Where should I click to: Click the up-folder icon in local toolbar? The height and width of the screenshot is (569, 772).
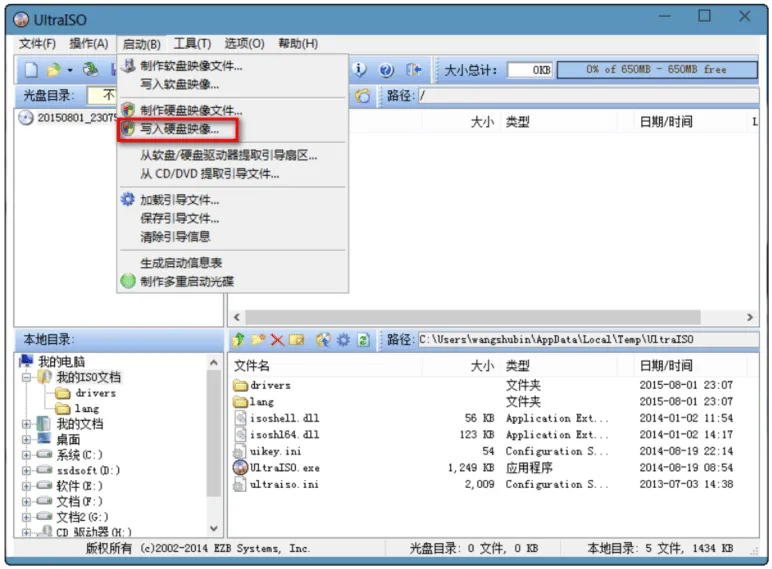238,339
